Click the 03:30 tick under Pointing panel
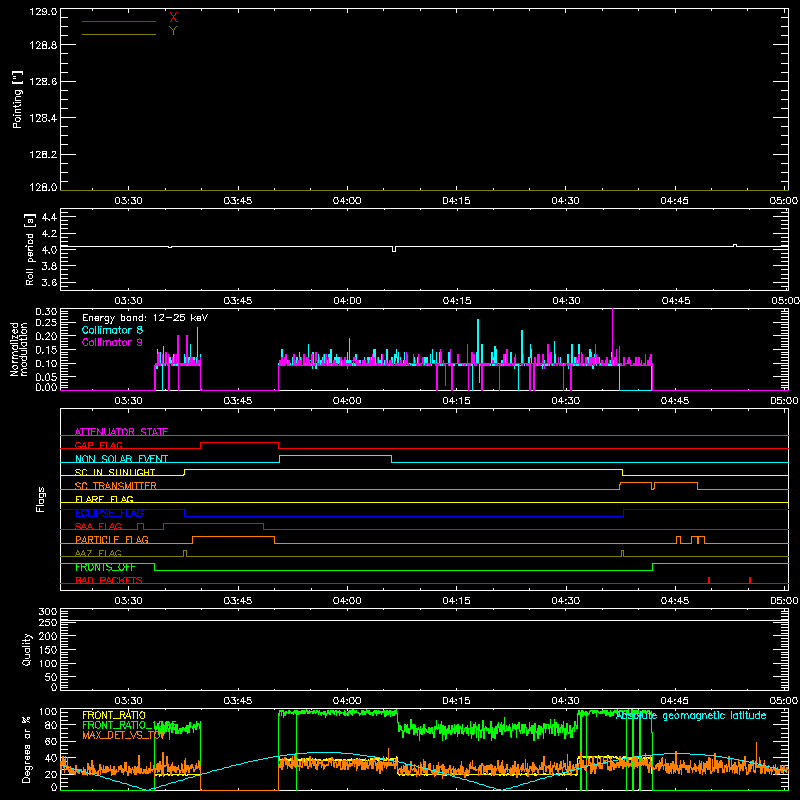The image size is (800, 800). pos(129,201)
